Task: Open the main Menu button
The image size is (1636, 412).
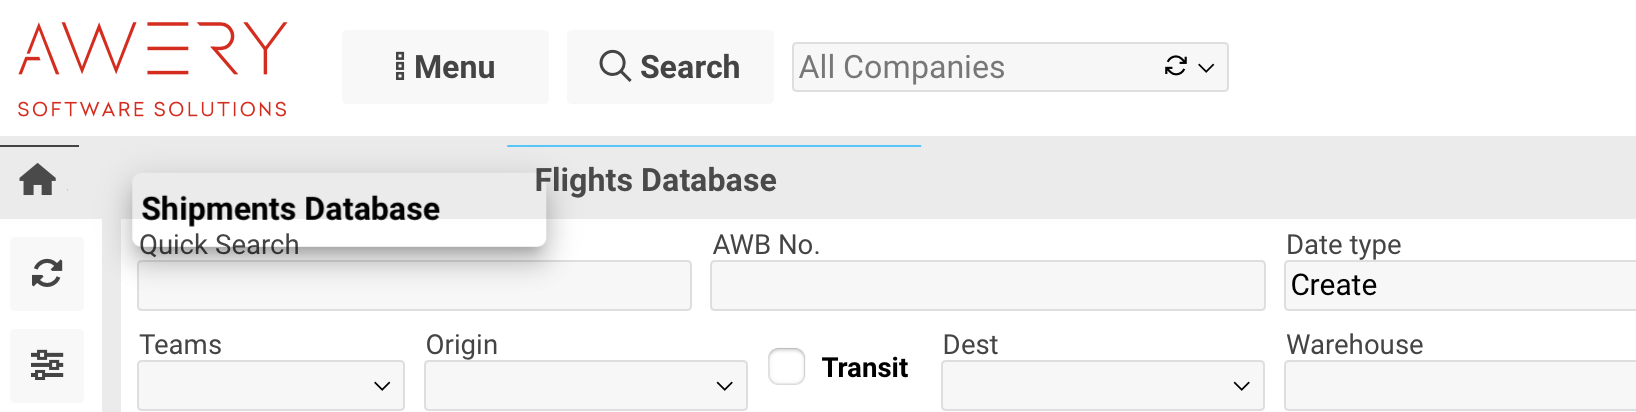Action: (445, 67)
